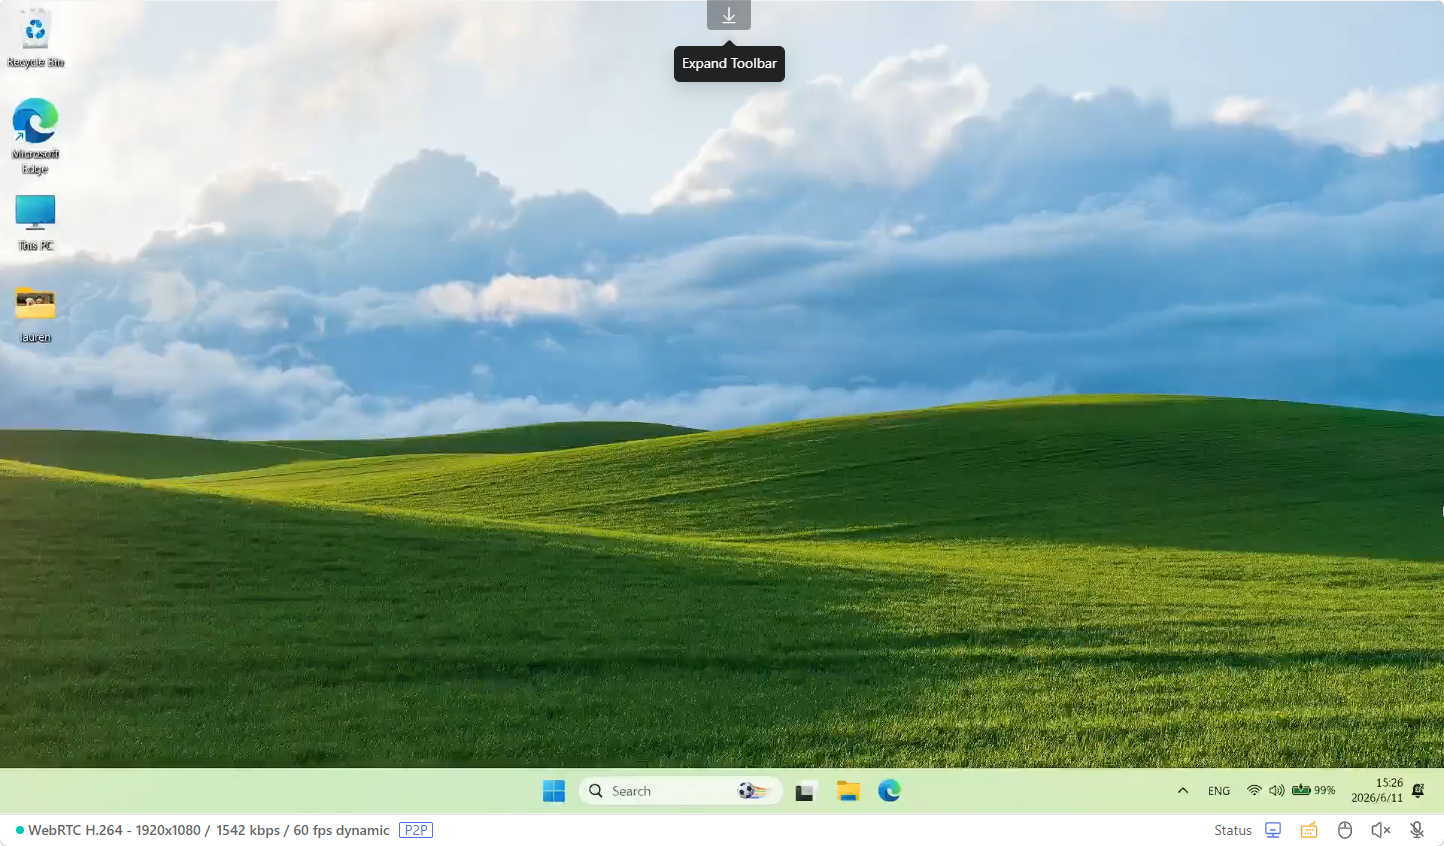Show hidden system tray icons
Viewport: 1444px width, 846px height.
pos(1183,791)
